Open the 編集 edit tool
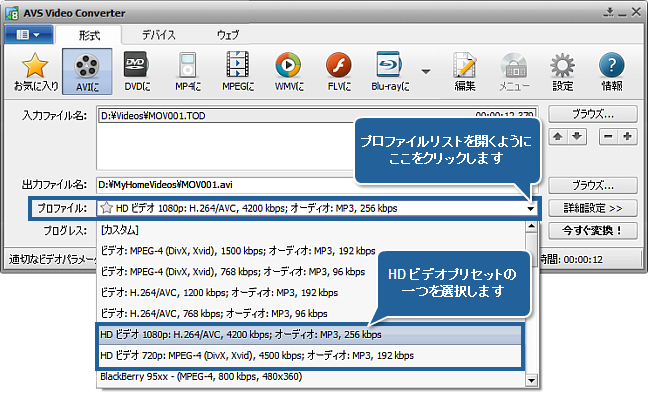The image size is (648, 395). click(x=465, y=71)
